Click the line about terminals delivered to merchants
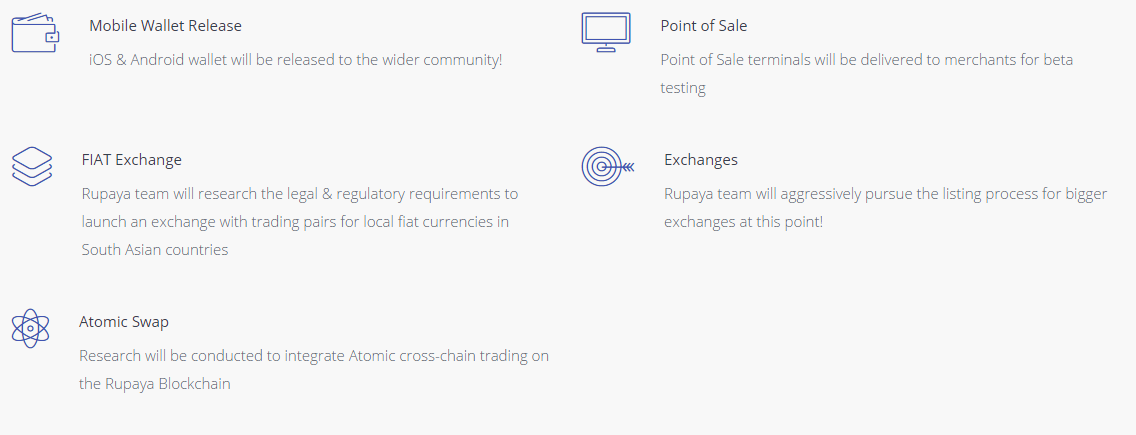The height and width of the screenshot is (435, 1136). tap(866, 60)
